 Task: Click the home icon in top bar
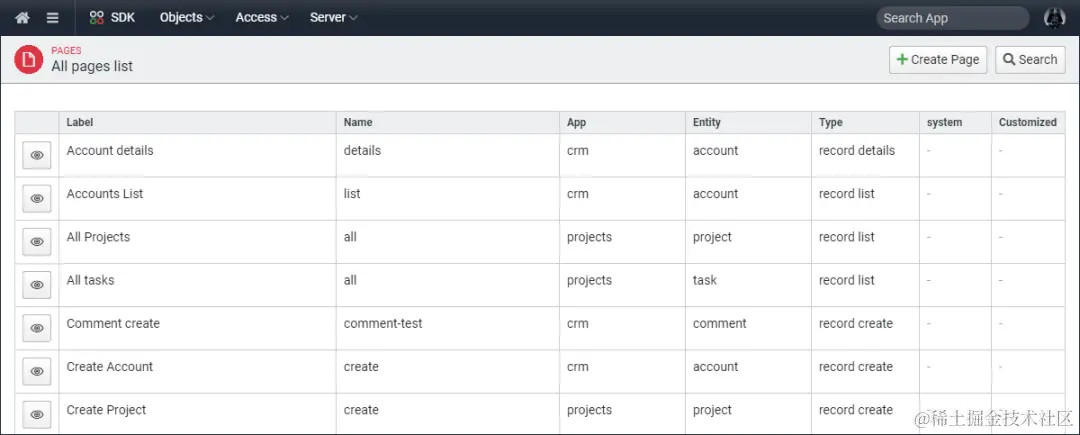click(22, 18)
